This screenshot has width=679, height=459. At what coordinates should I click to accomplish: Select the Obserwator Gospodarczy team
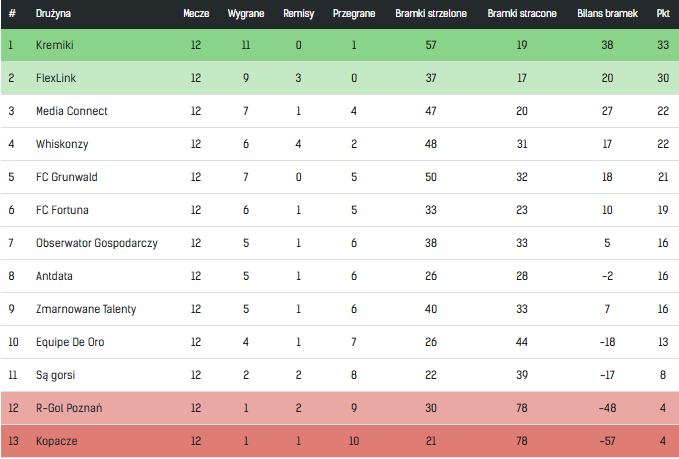point(97,243)
